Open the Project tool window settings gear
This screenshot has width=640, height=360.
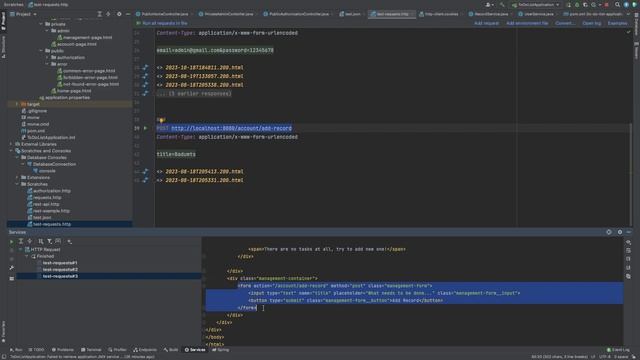[119, 14]
